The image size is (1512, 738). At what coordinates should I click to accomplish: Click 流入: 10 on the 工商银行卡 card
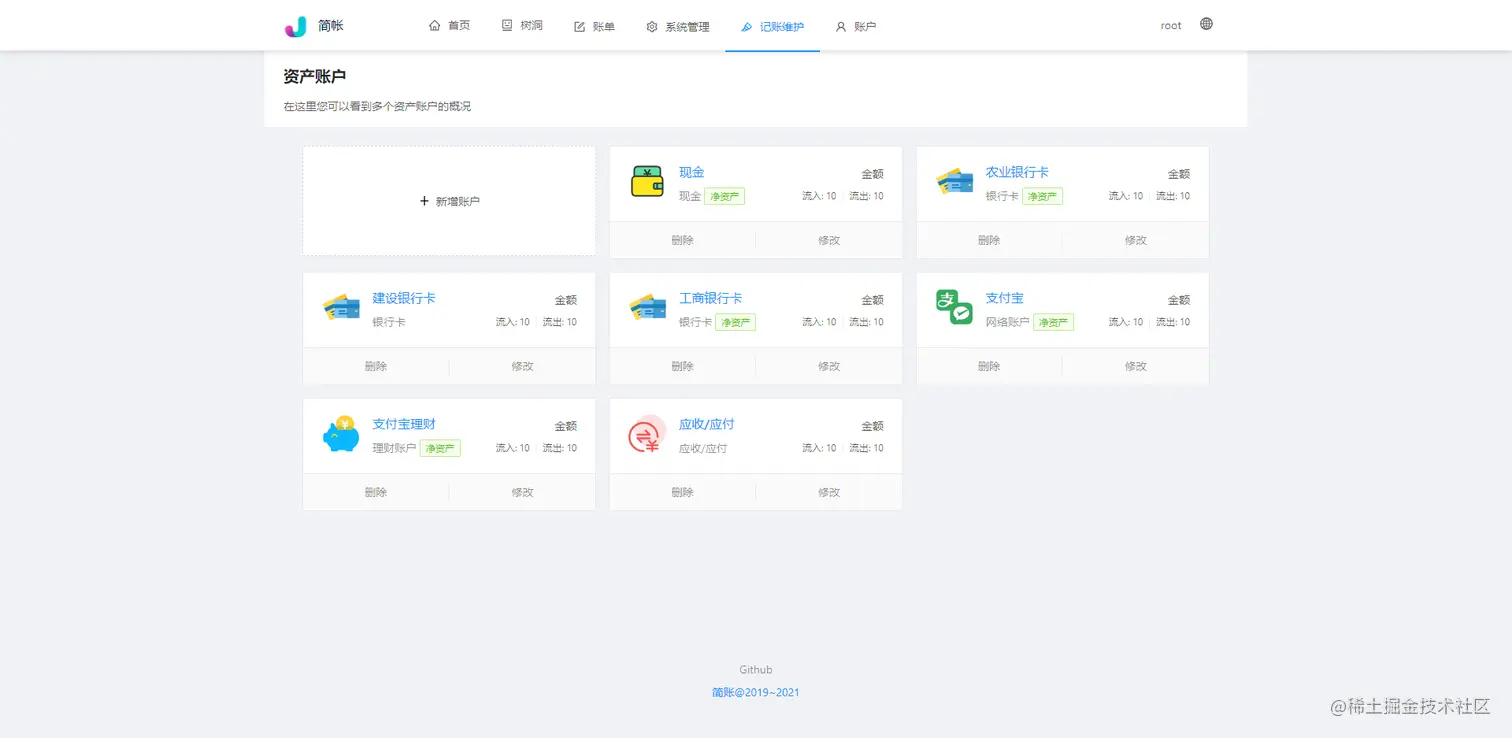pos(819,322)
